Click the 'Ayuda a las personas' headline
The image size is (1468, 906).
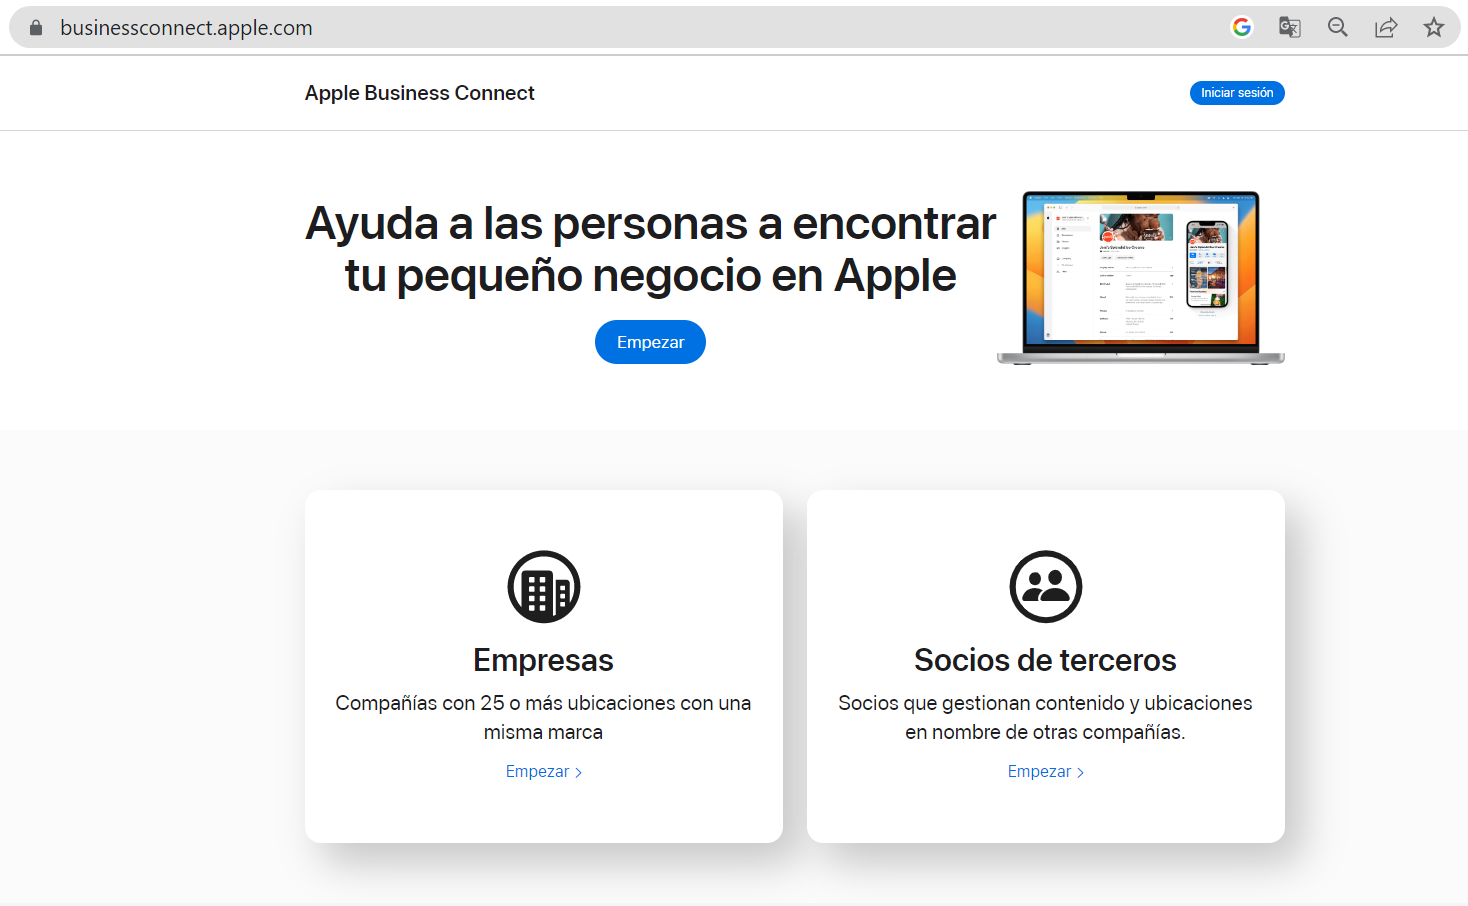[650, 249]
